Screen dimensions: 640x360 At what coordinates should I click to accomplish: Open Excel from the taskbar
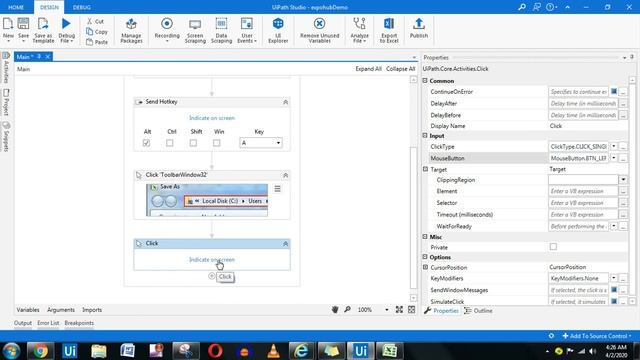pos(389,351)
